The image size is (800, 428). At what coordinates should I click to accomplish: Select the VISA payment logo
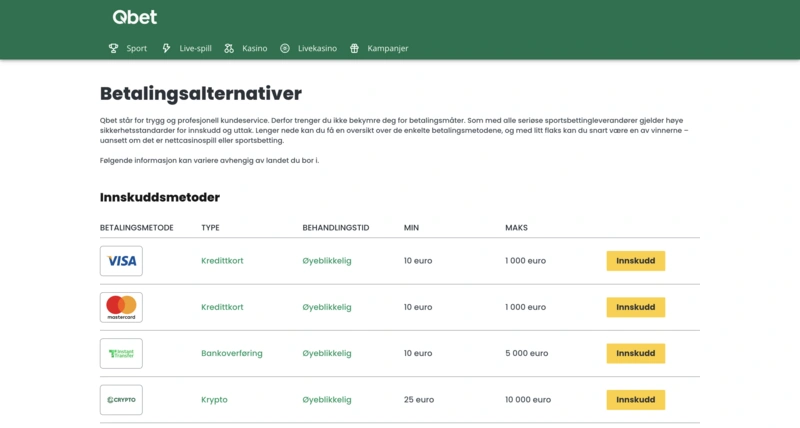[121, 261]
